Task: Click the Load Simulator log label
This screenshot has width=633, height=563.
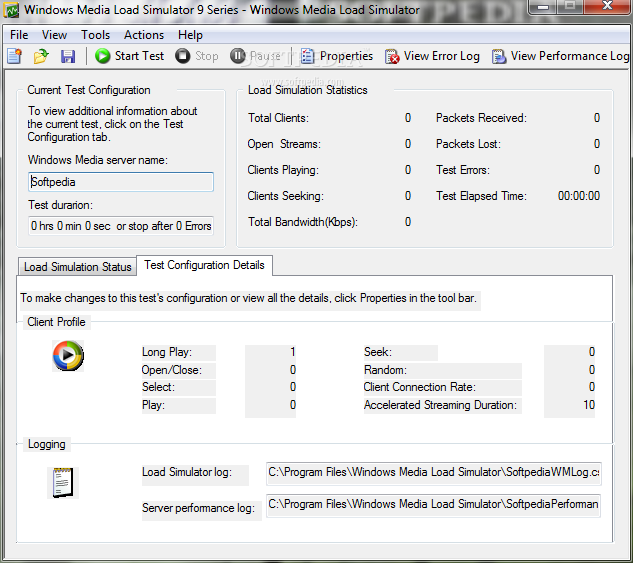Action: pyautogui.click(x=187, y=472)
